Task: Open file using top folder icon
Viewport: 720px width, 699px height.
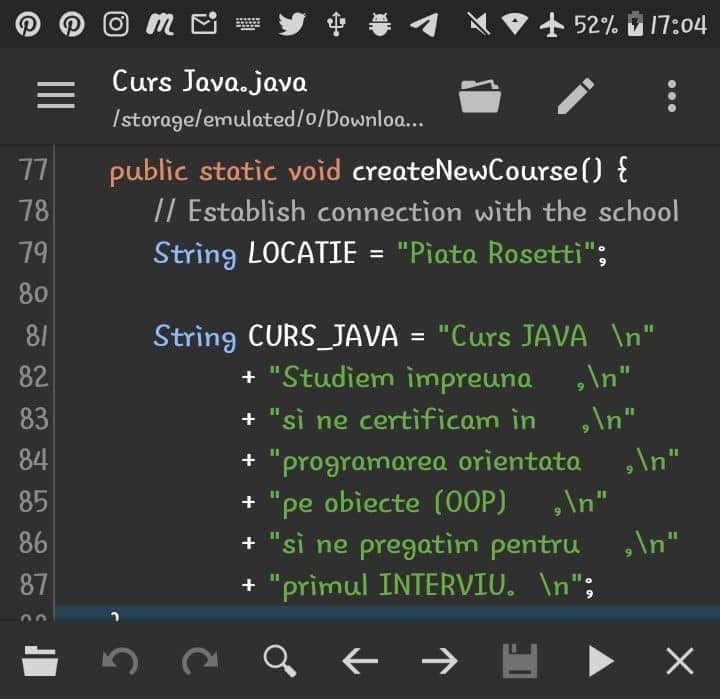Action: (x=480, y=96)
